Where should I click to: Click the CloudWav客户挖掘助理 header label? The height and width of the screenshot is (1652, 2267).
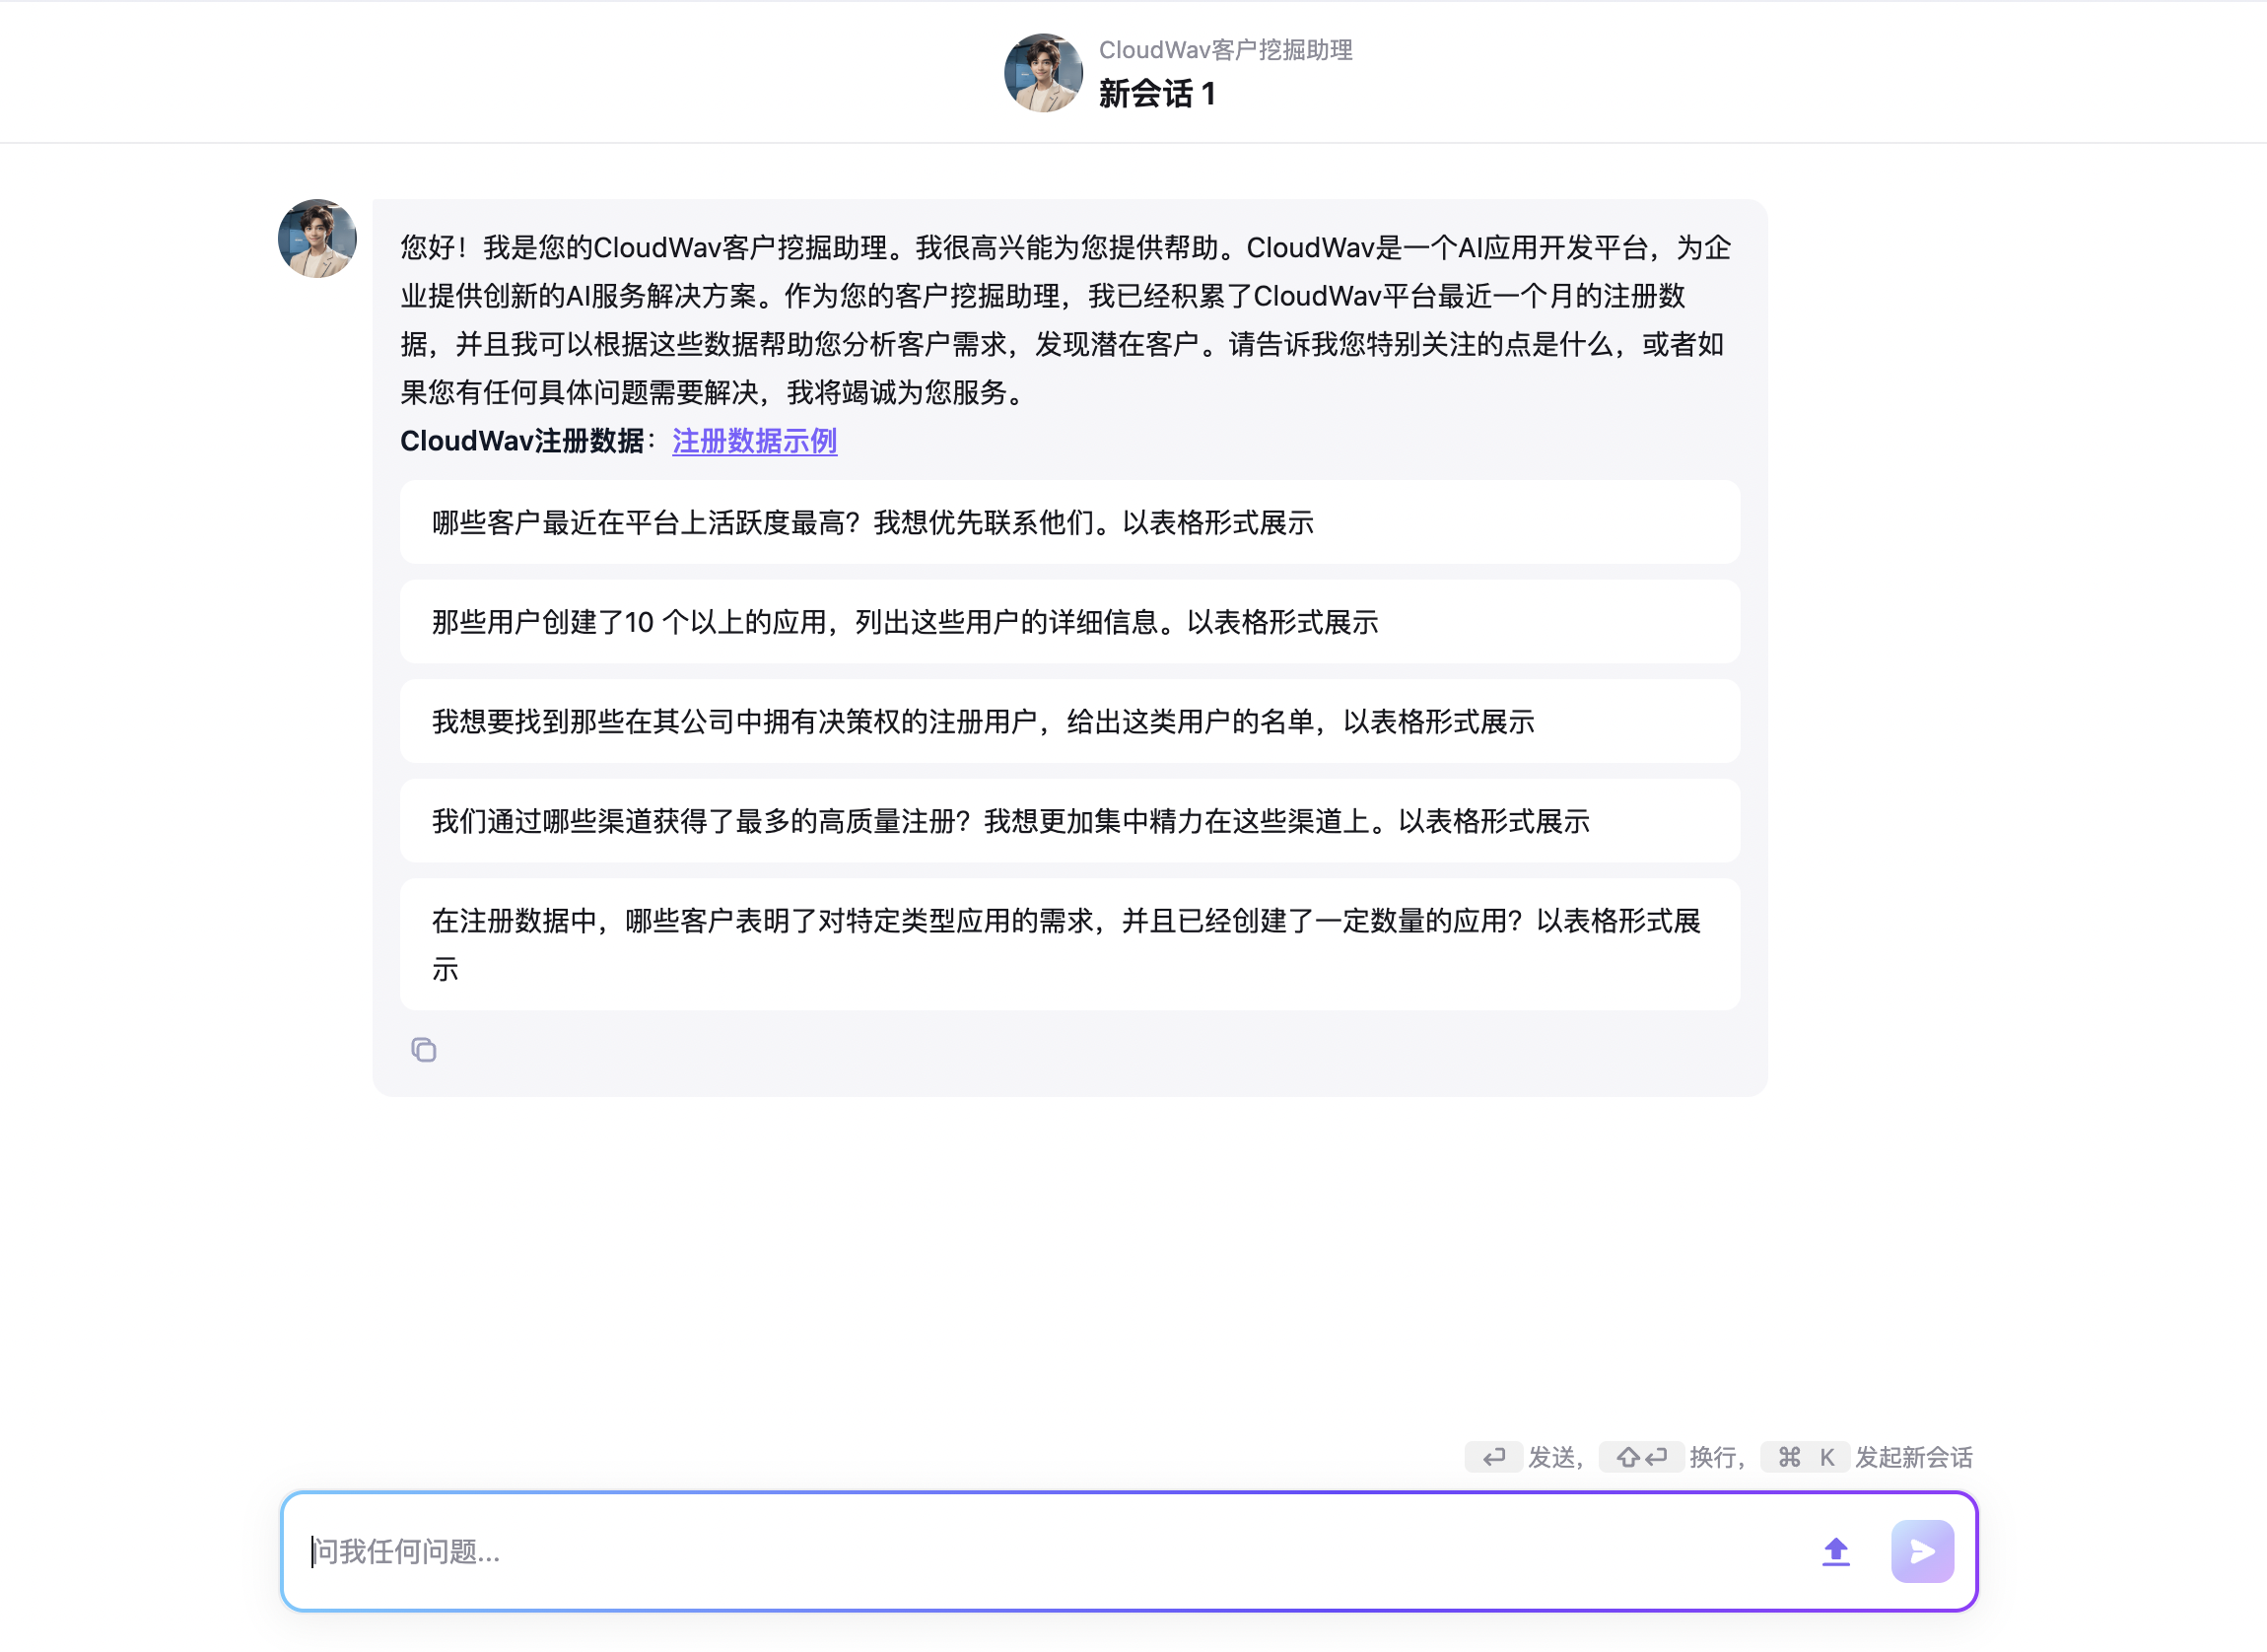(x=1225, y=50)
